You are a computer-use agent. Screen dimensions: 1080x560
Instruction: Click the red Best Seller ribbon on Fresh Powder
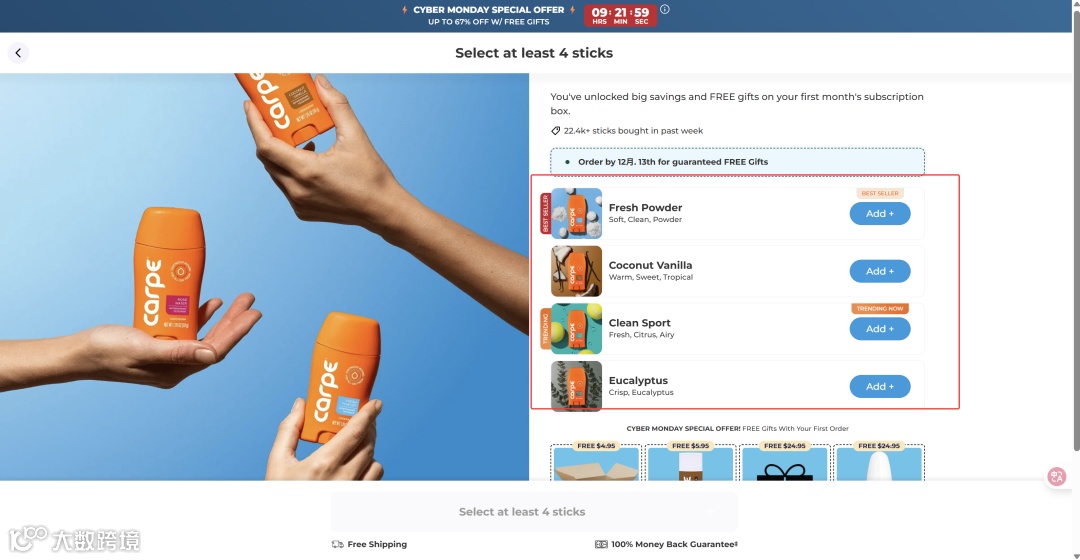tap(546, 214)
